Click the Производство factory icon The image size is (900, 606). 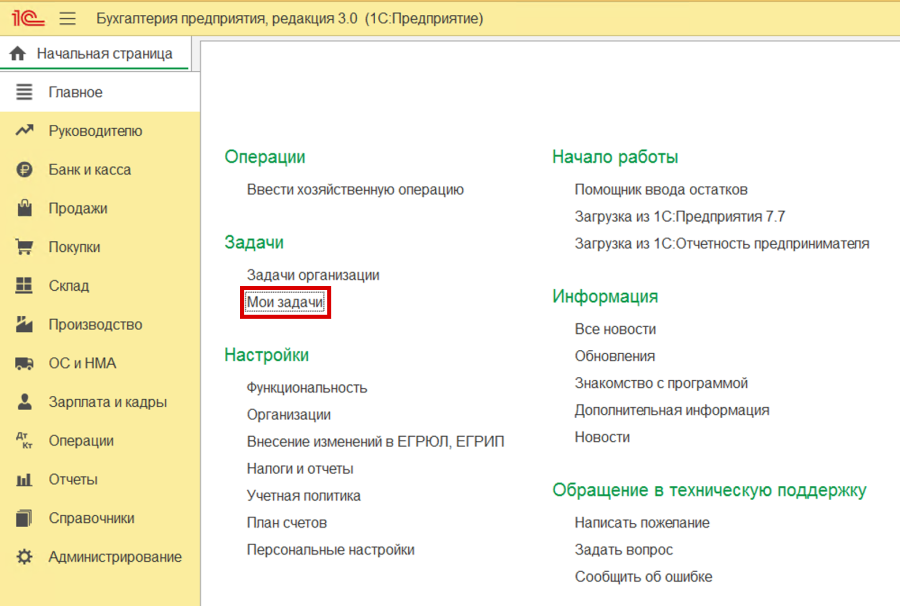tap(25, 325)
